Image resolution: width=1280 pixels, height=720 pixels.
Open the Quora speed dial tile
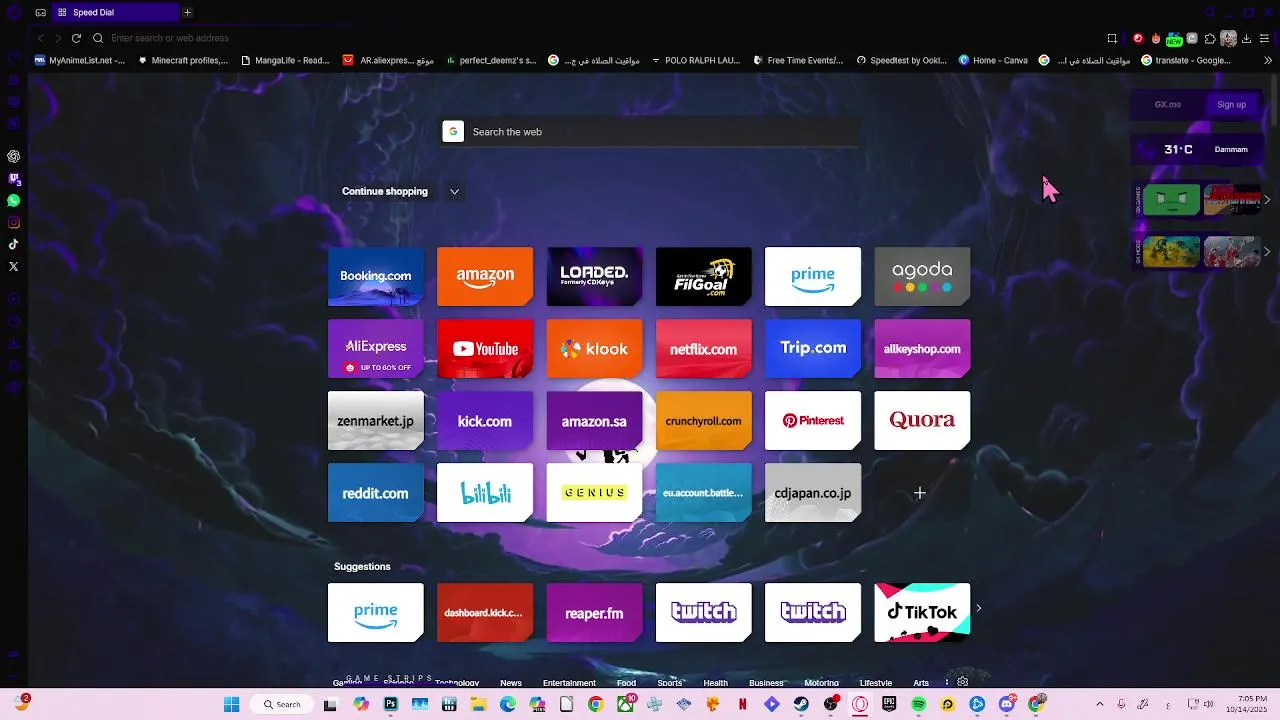922,420
